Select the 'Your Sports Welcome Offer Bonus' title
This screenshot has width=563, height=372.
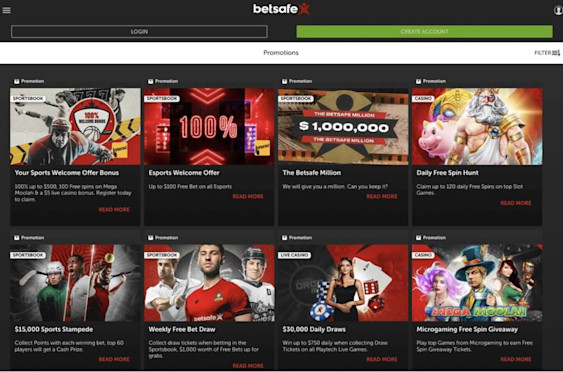[67, 173]
